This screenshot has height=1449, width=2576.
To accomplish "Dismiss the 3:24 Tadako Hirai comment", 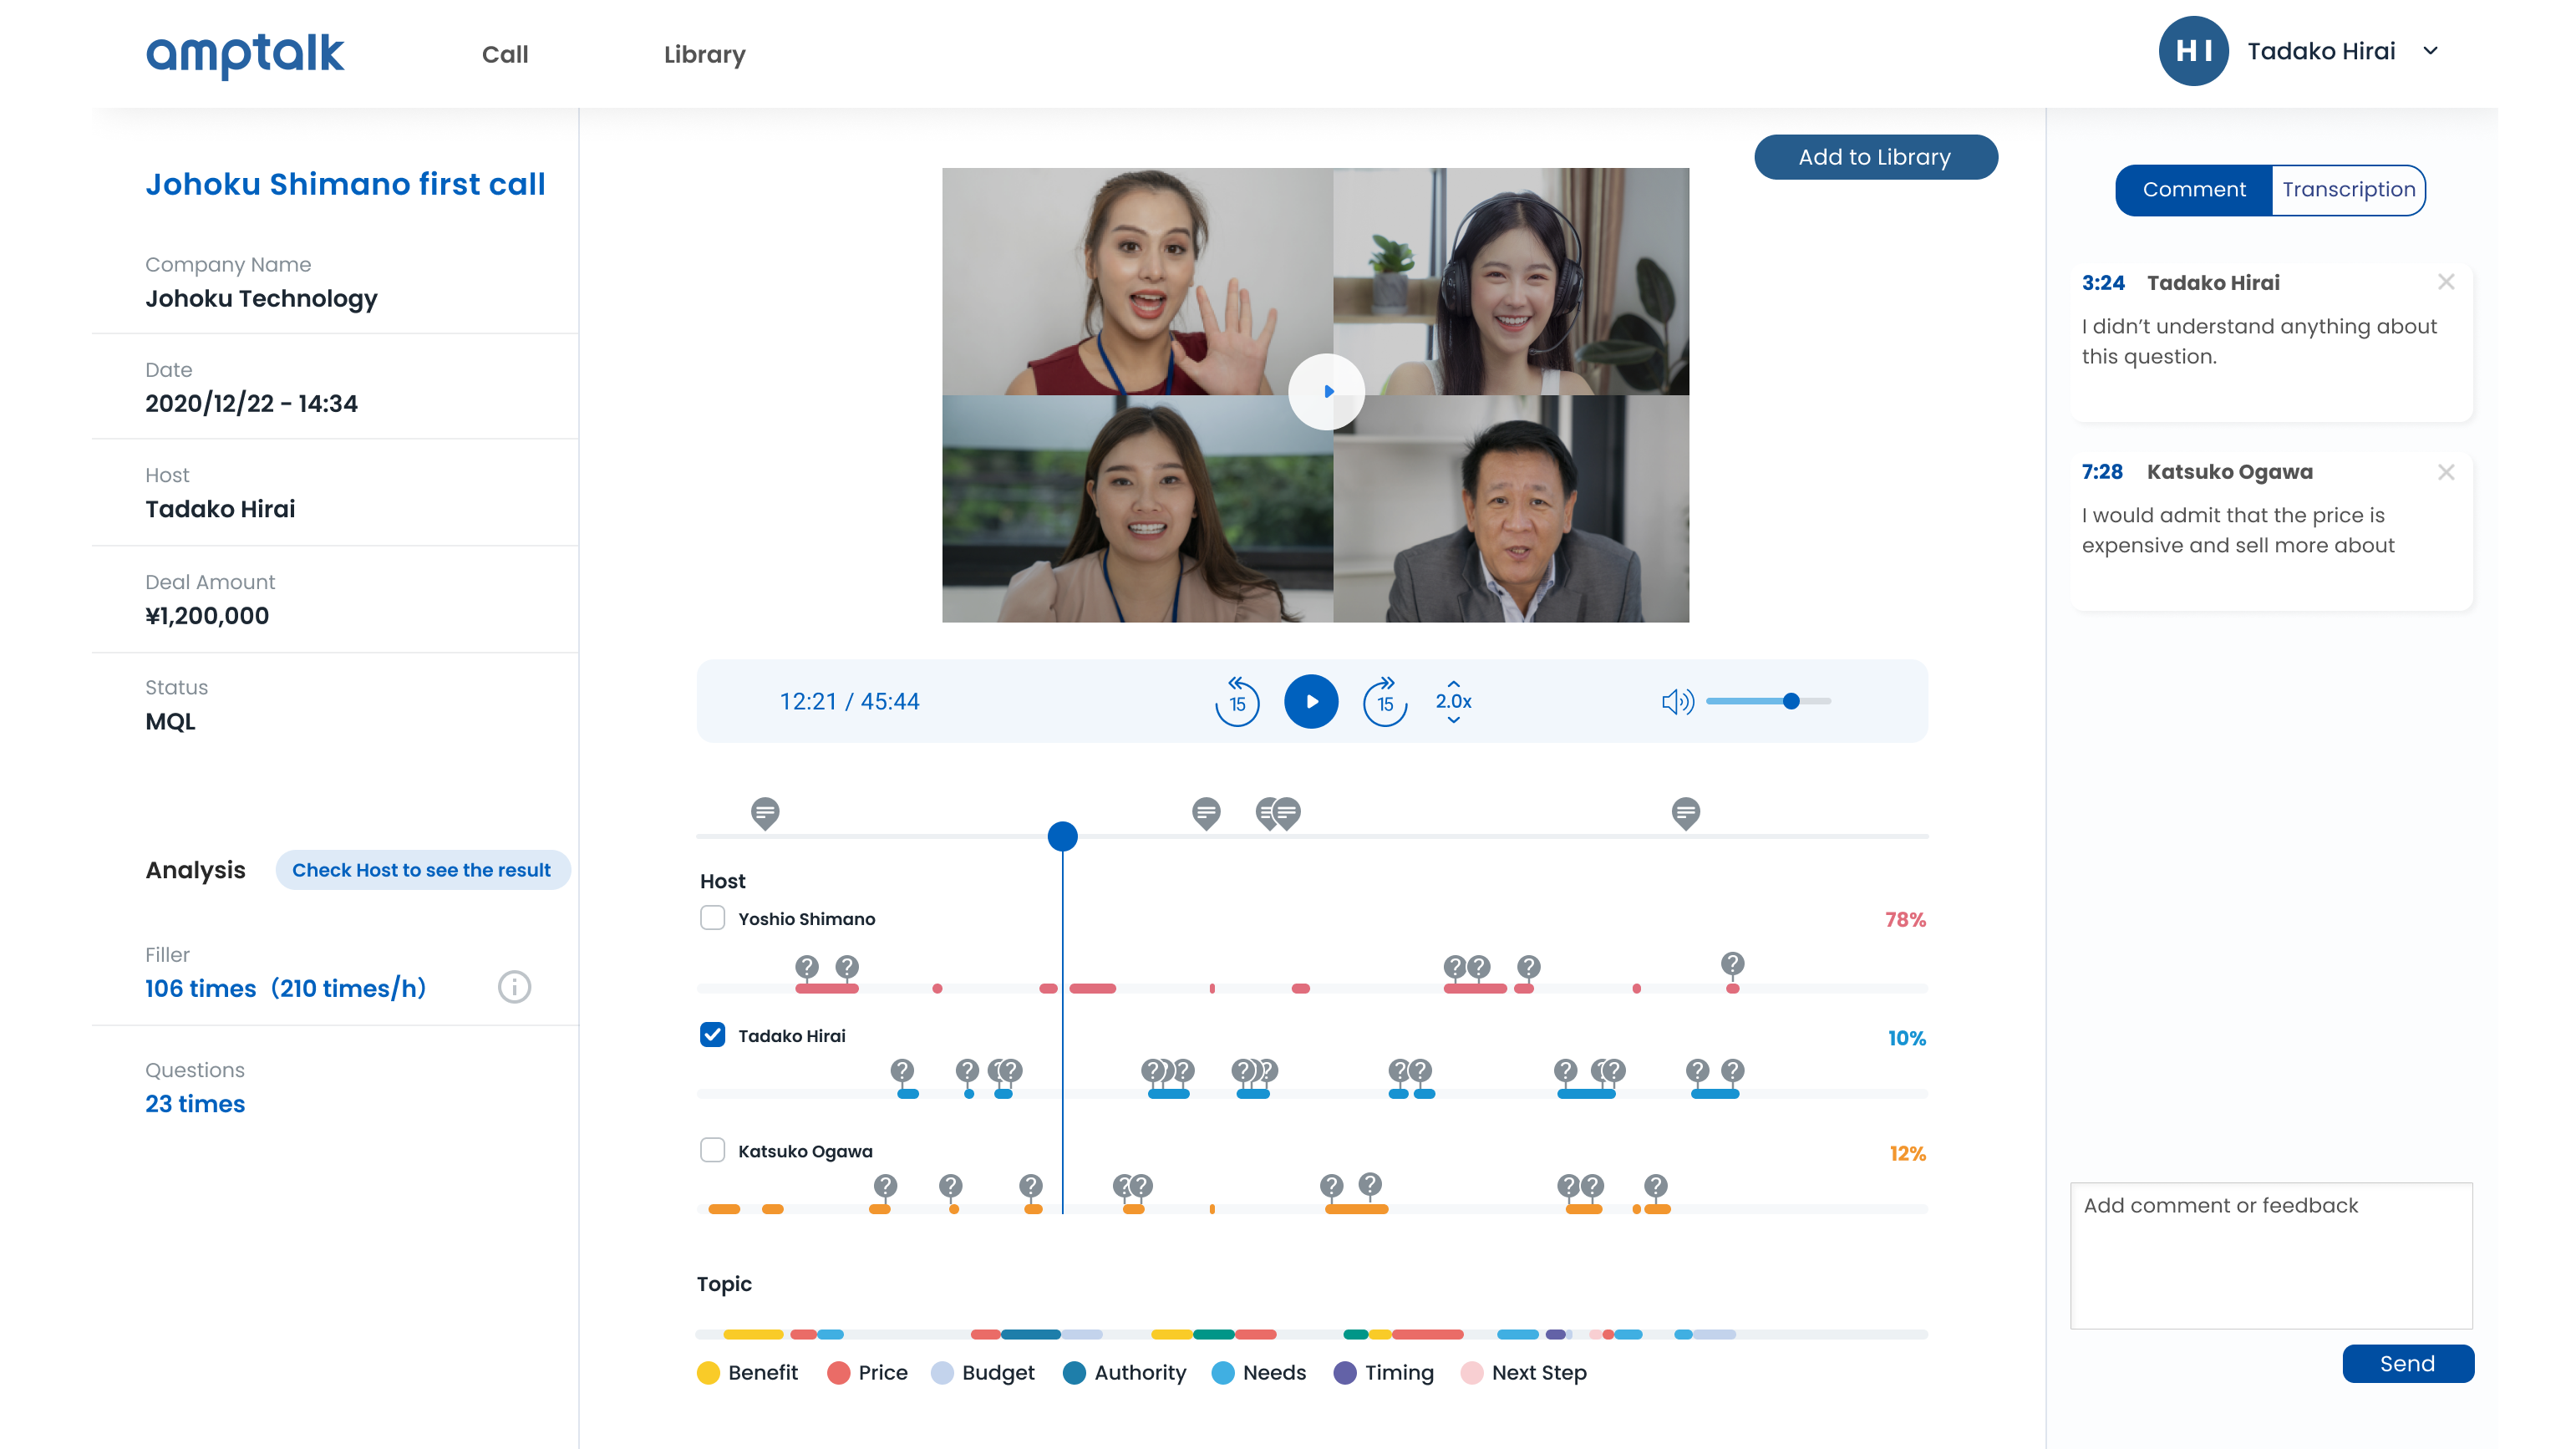I will pyautogui.click(x=2446, y=282).
